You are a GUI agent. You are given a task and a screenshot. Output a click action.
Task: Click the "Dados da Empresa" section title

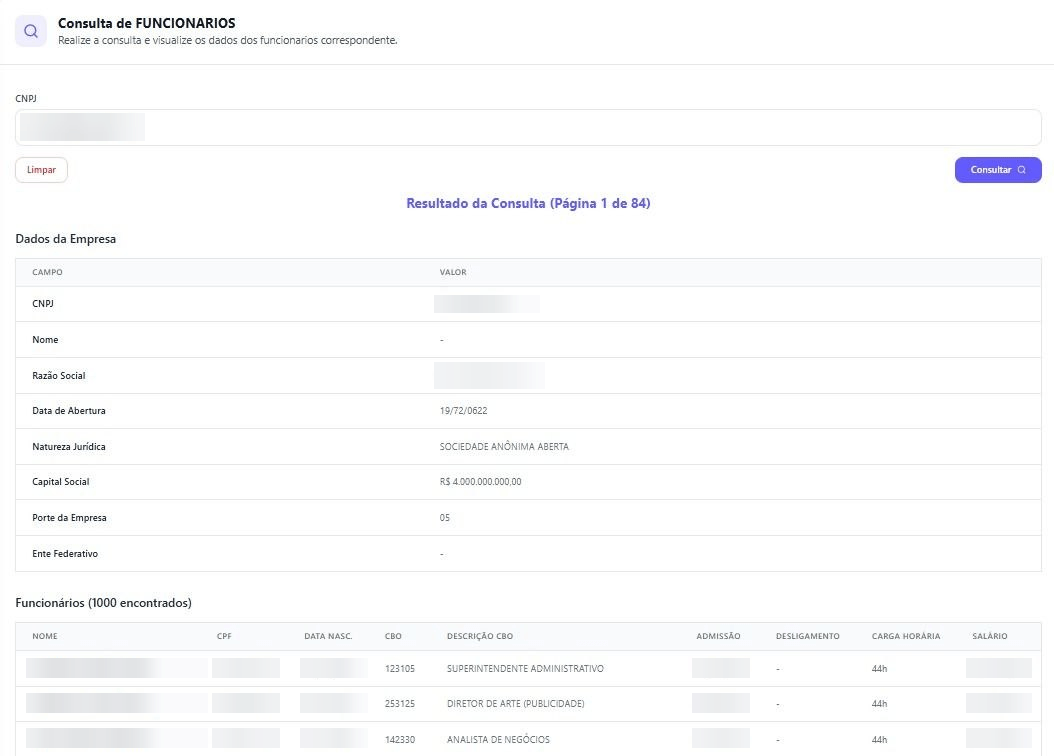66,239
